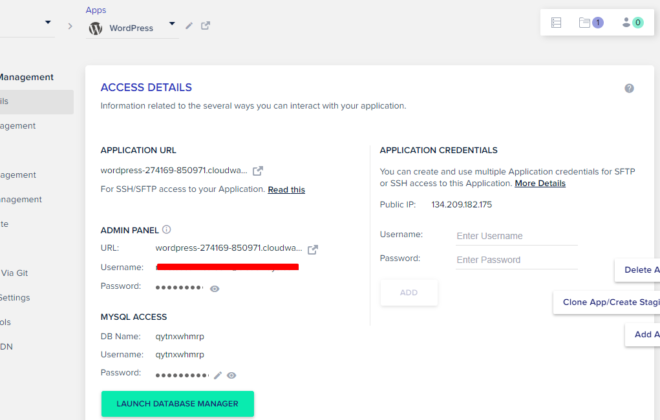The height and width of the screenshot is (420, 660).
Task: Open the WordPress app external link icon in breadcrumb
Action: [205, 26]
